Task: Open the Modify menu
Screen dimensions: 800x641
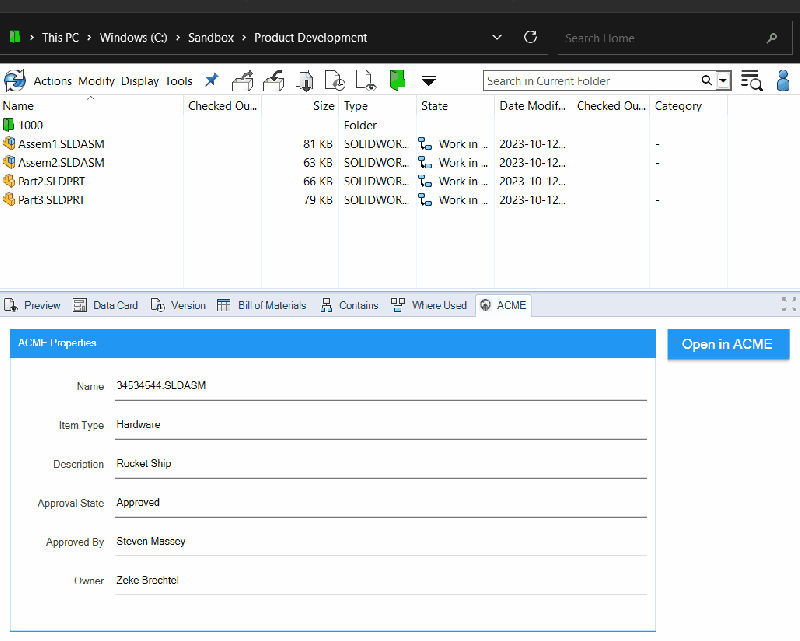Action: pyautogui.click(x=95, y=81)
